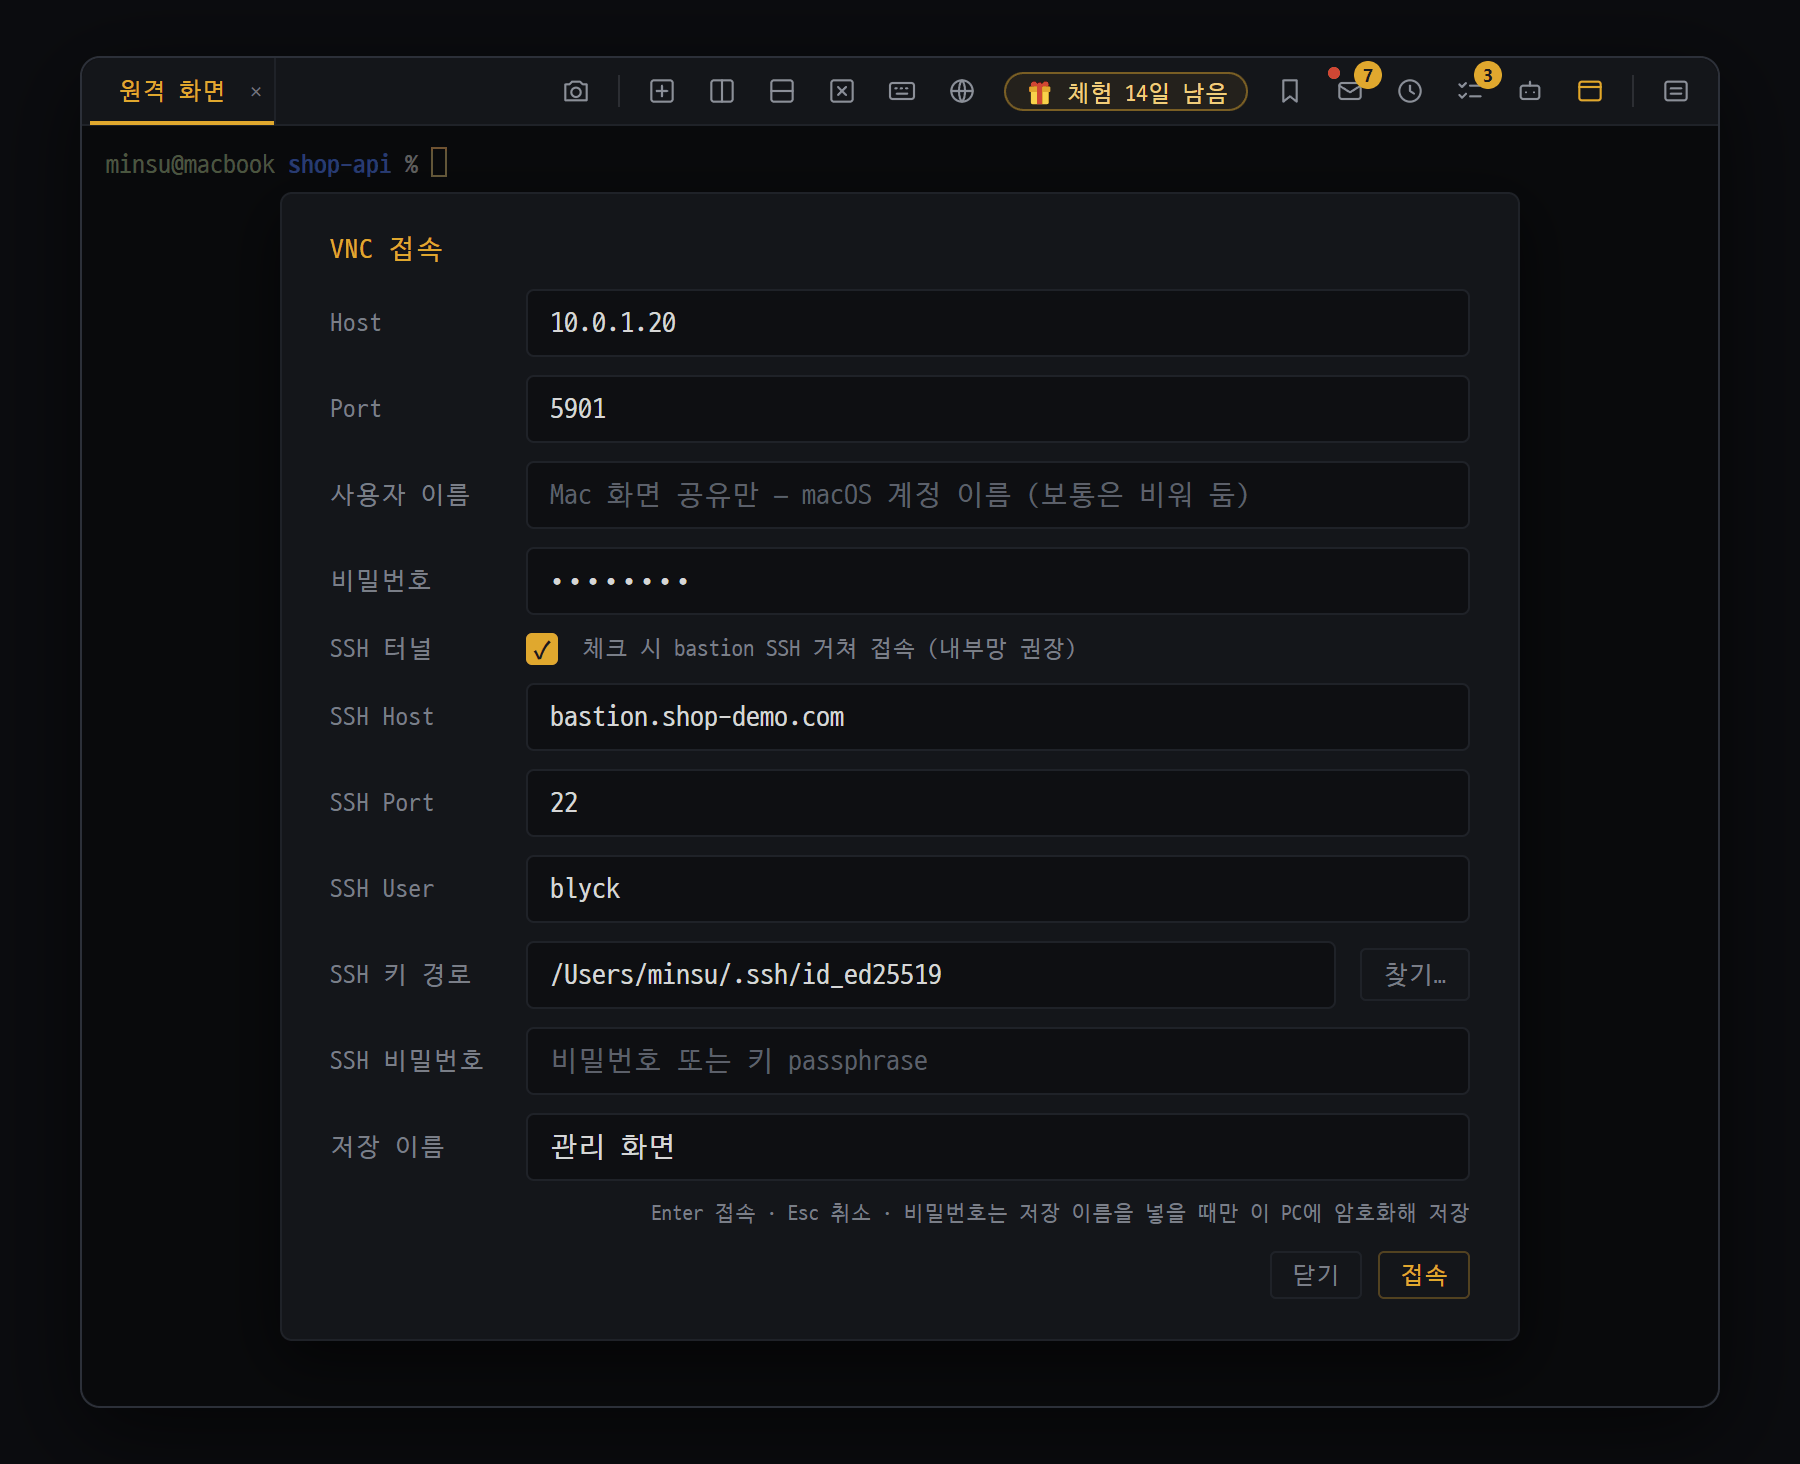The image size is (1800, 1464).
Task: Uncheck the SSH 터널 checkbox
Action: [542, 649]
